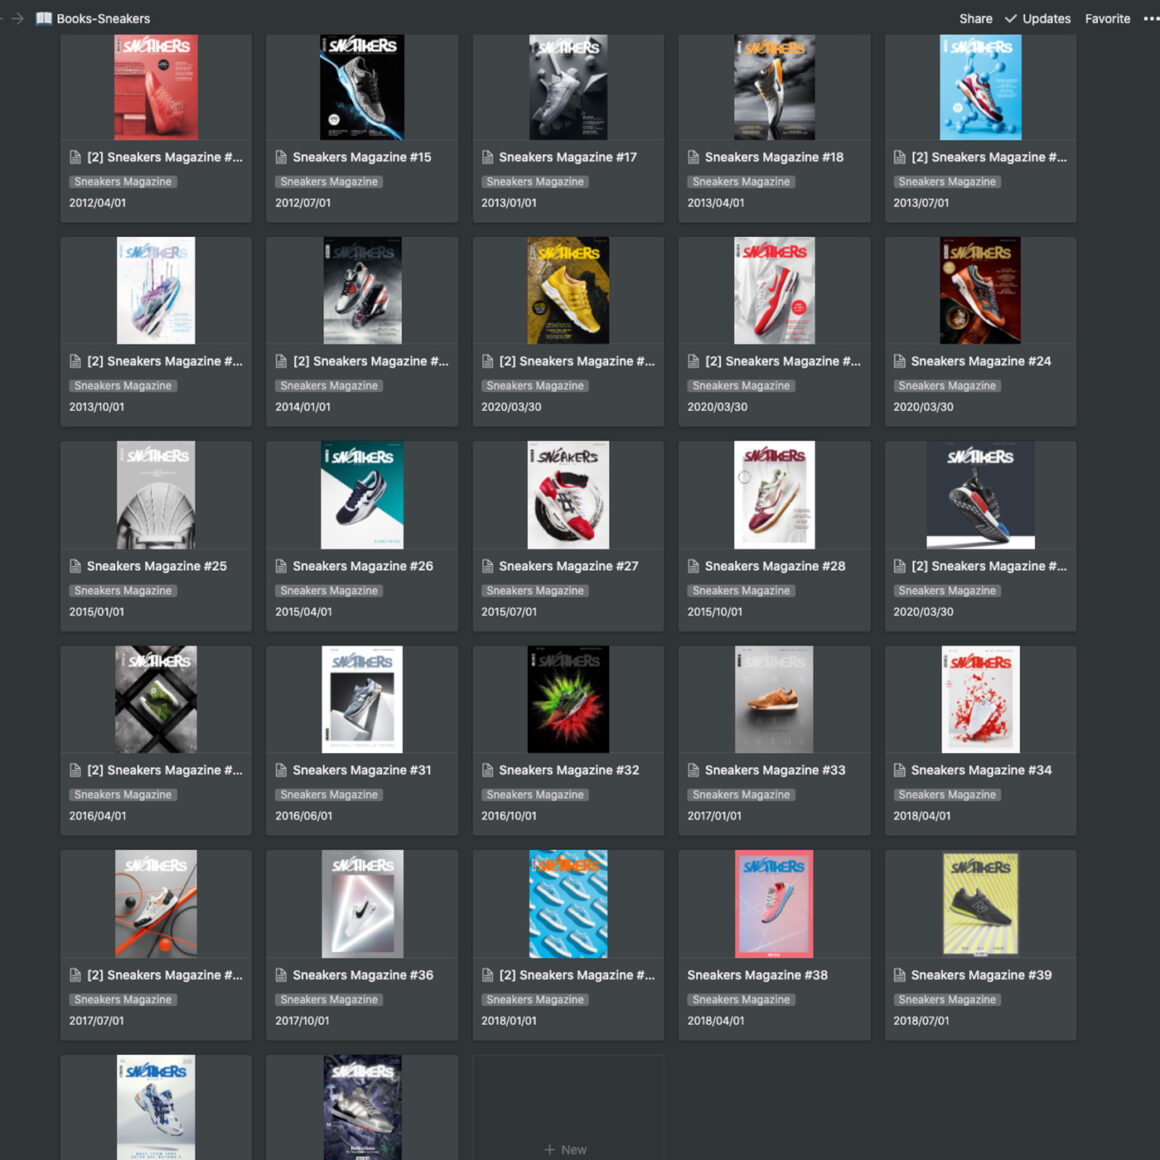Click the date 2017/10/01
The height and width of the screenshot is (1160, 1160).
tap(303, 1022)
